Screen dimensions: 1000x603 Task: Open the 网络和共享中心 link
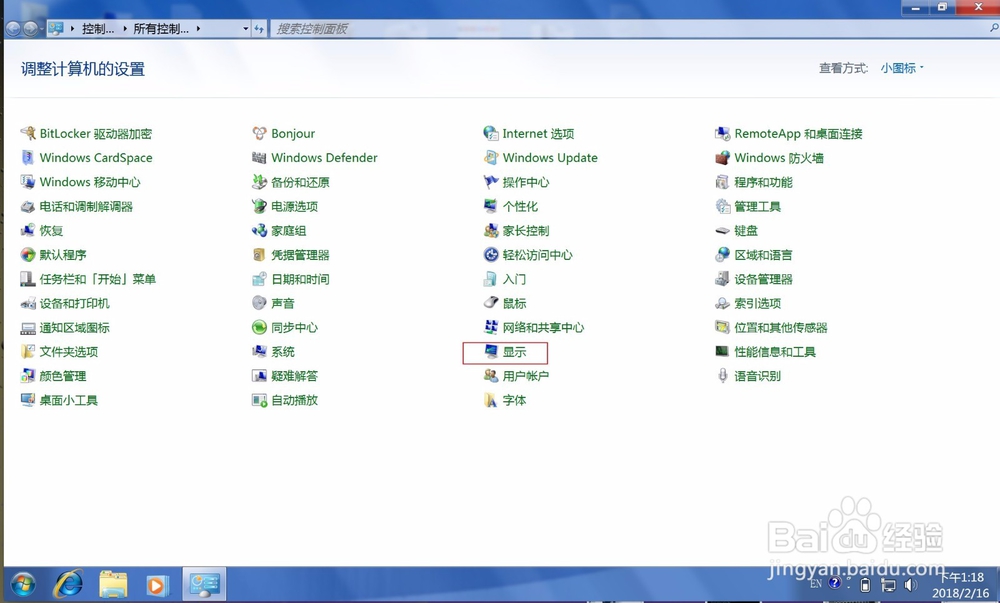click(543, 328)
